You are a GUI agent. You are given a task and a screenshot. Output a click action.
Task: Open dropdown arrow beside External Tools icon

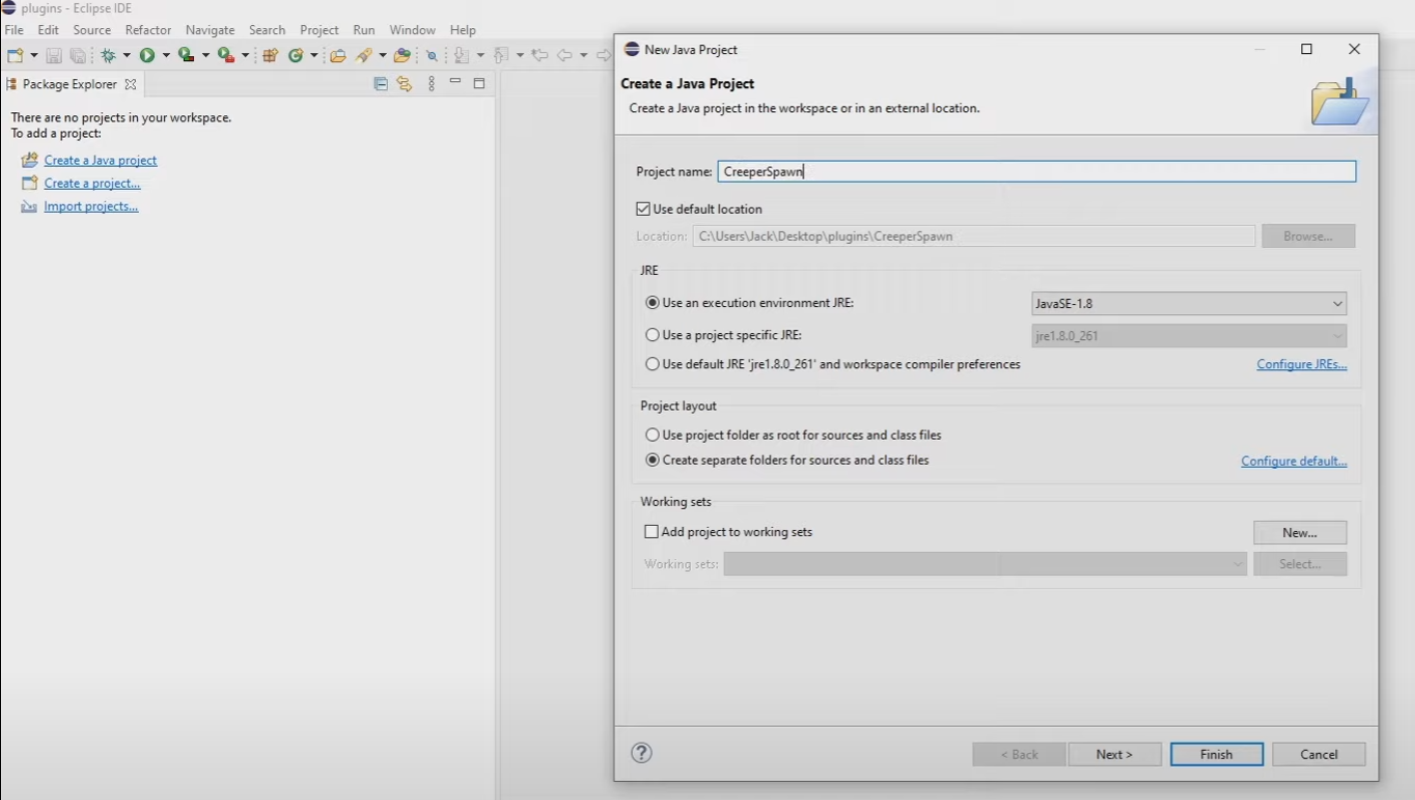[x=245, y=56]
